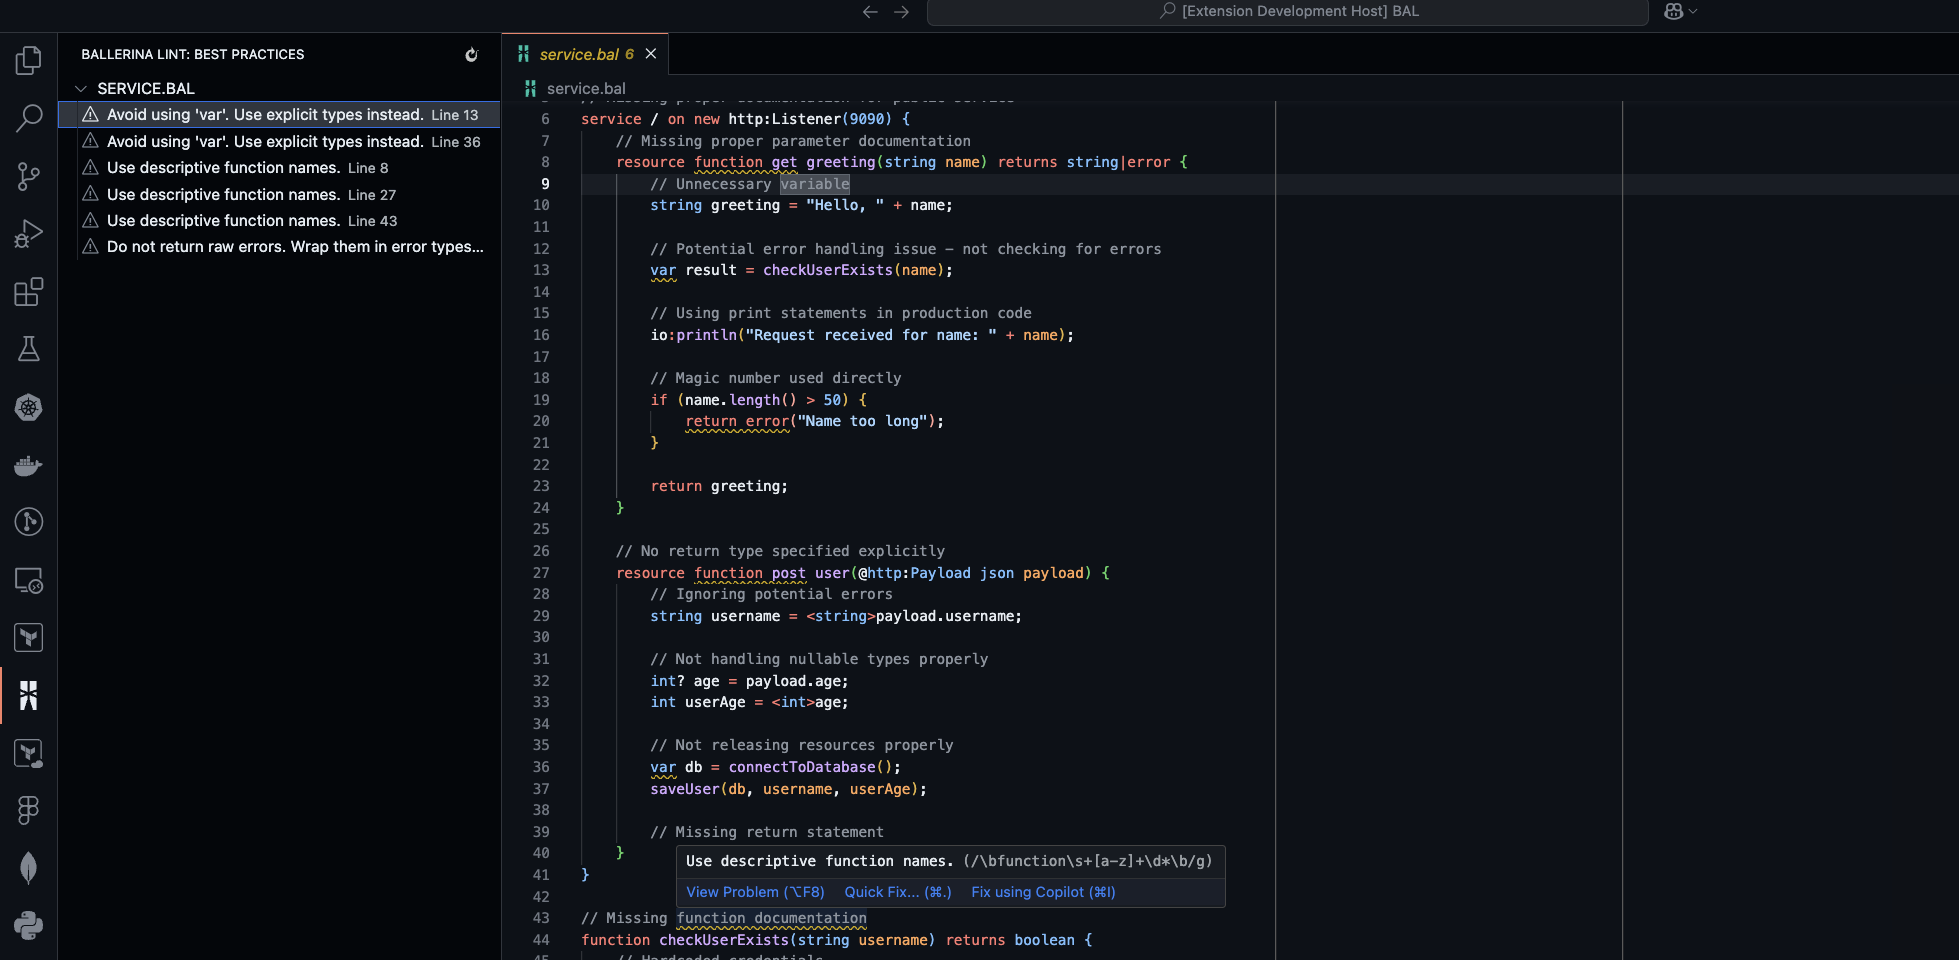The image size is (1959, 960).
Task: Click Quick Fix link in hover popup
Action: [x=898, y=892]
